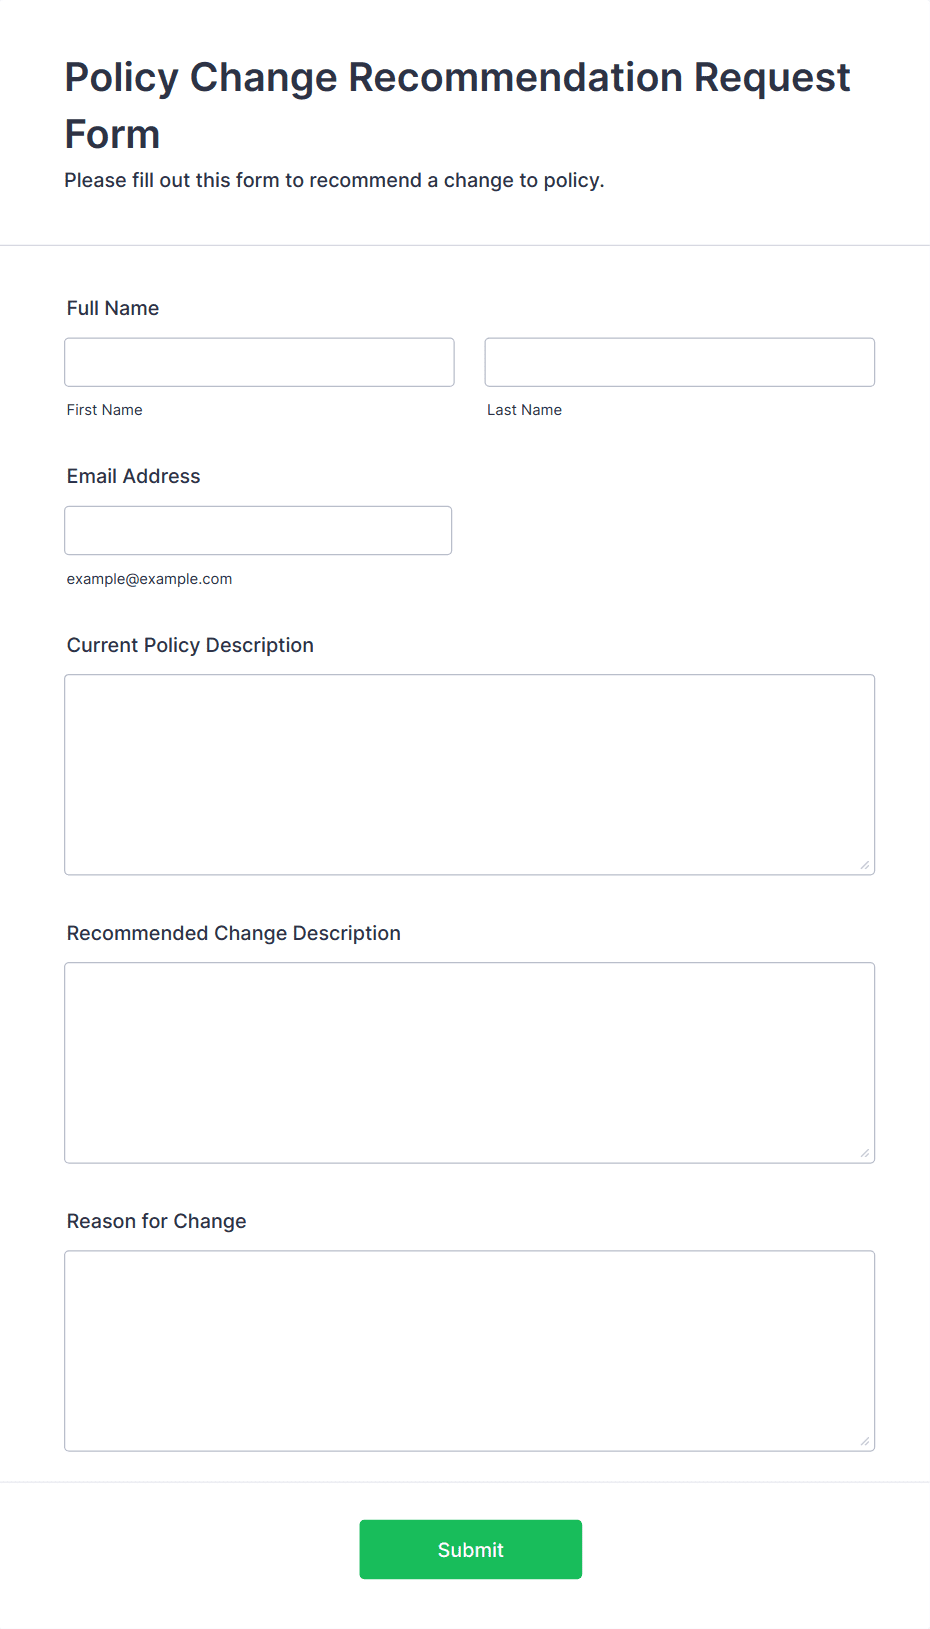Screen dimensions: 930x1629
Task: Click the Recommended Change Description resize grip
Action: pos(865,1153)
